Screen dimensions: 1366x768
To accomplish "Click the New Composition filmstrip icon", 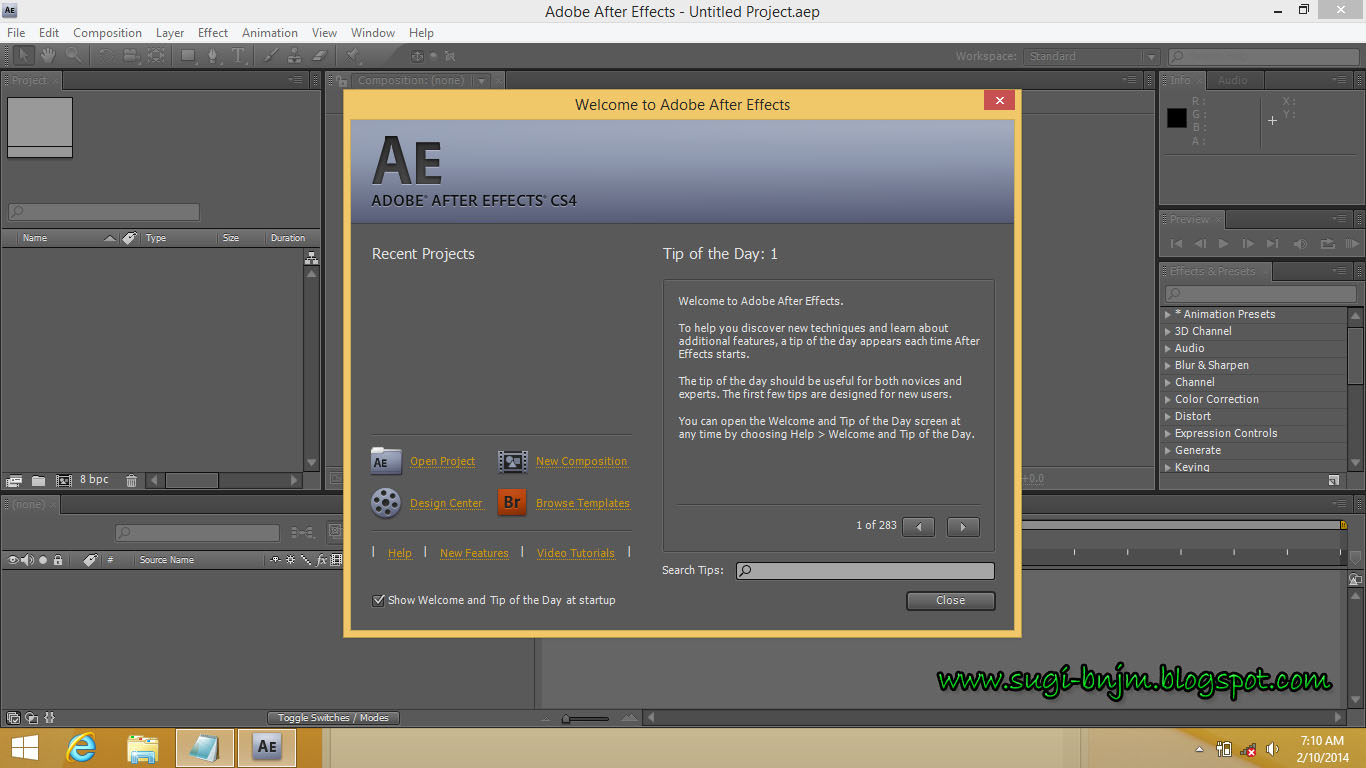I will pos(513,461).
